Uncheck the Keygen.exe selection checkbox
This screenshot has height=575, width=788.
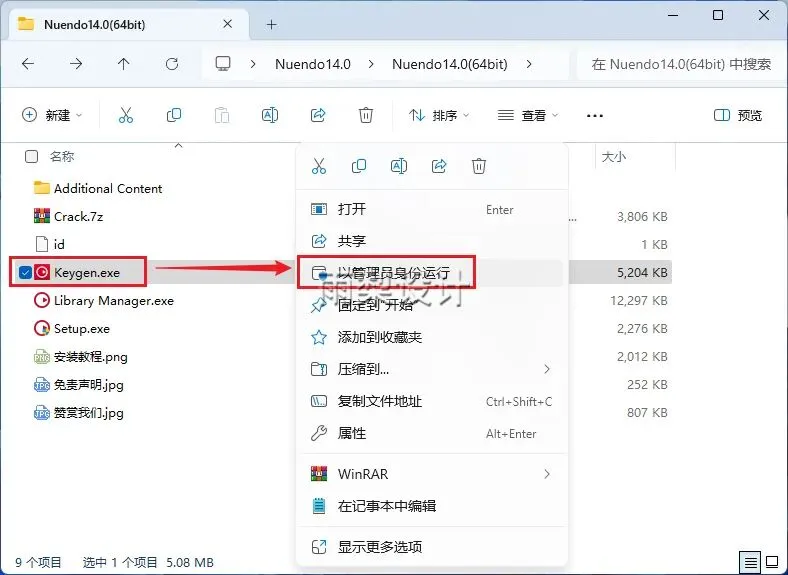25,272
